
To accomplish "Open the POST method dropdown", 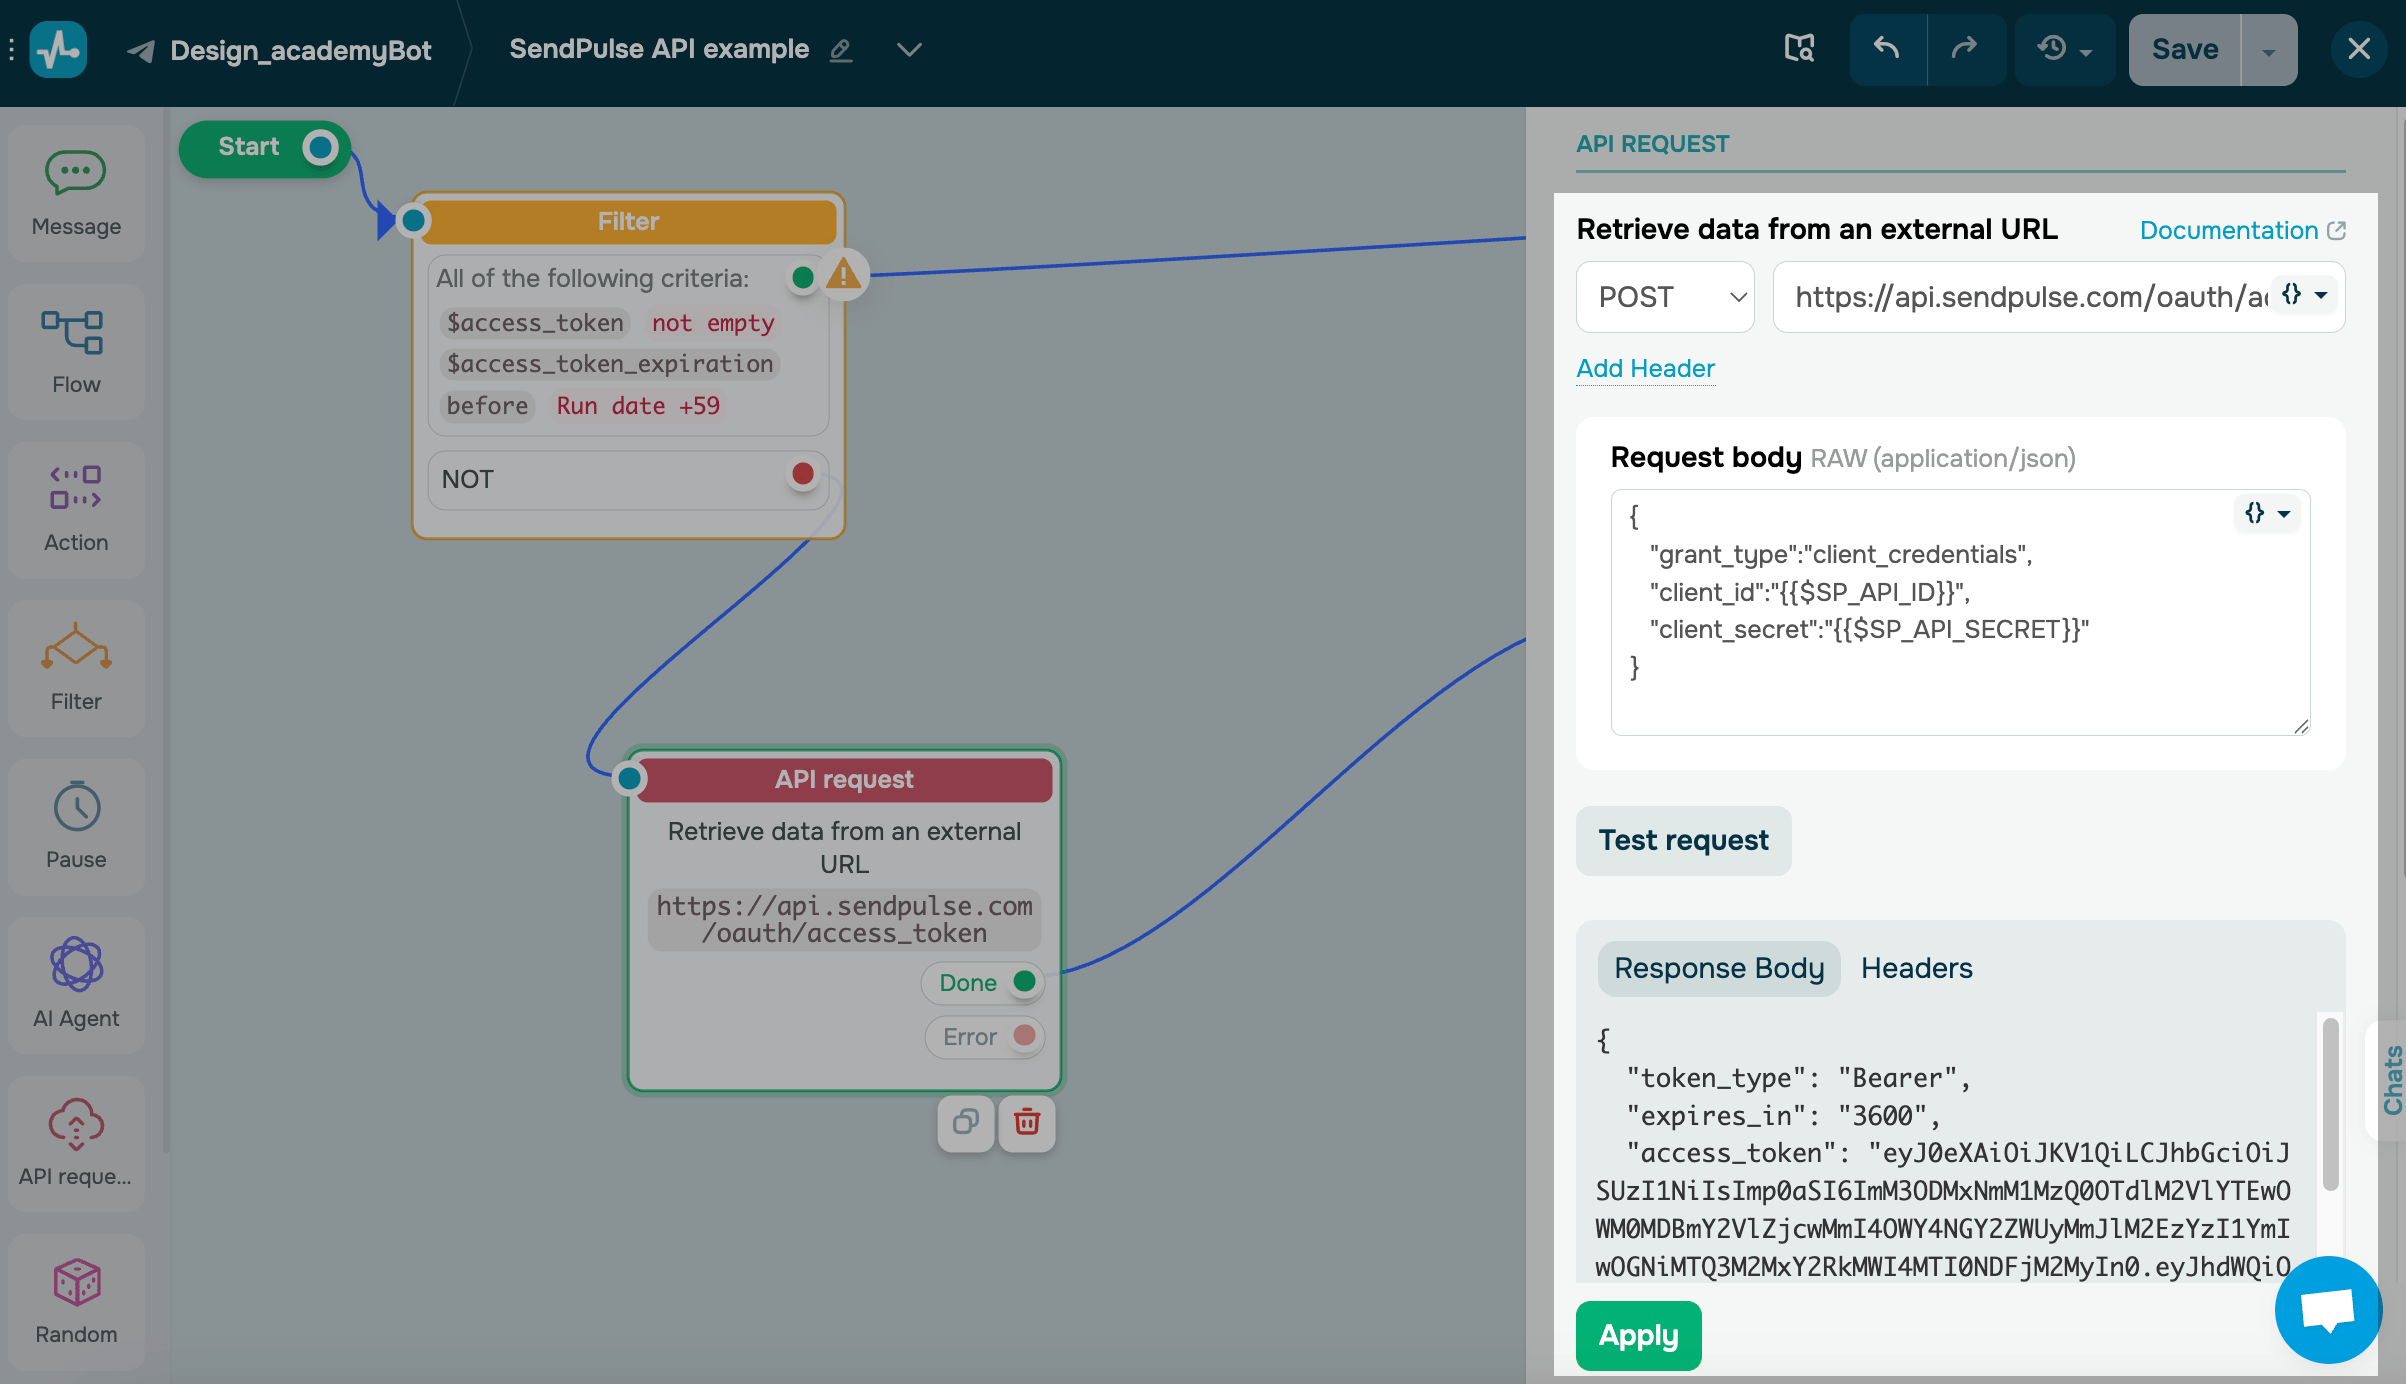I will [1665, 297].
